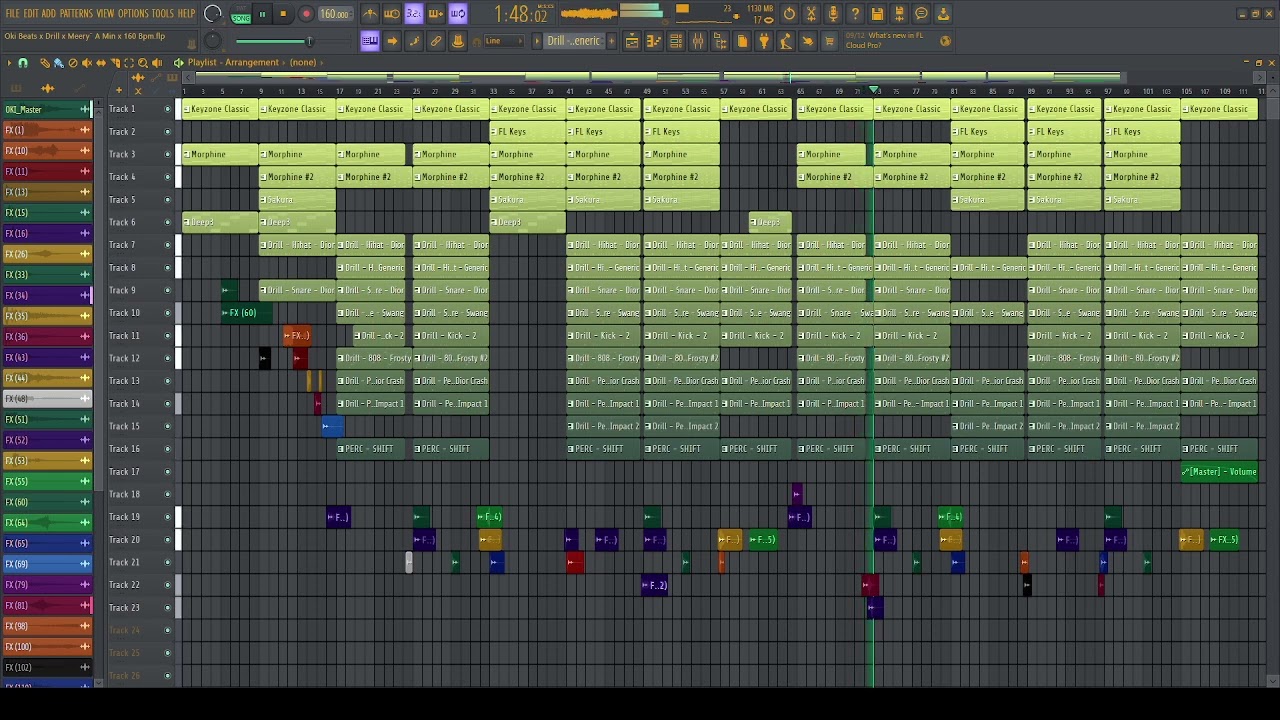Select the playlist slip tool
Viewport: 1280px width, 720px height.
click(x=101, y=63)
